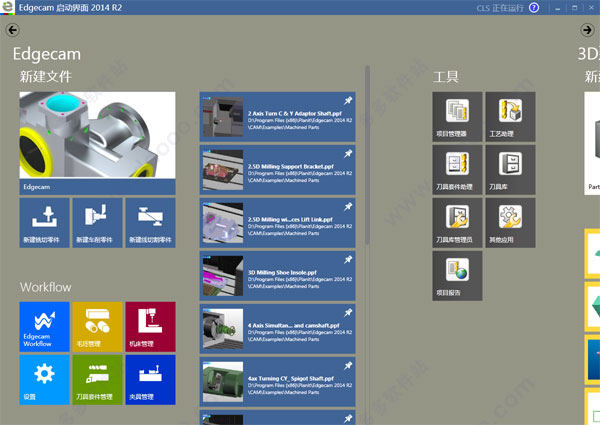The image size is (600, 425).
Task: Open help via the question mark icon
Action: [534, 8]
